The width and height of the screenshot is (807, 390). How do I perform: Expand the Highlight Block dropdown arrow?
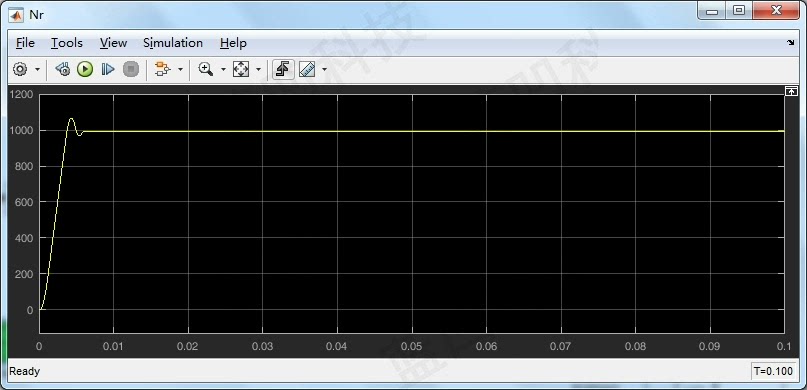click(180, 69)
